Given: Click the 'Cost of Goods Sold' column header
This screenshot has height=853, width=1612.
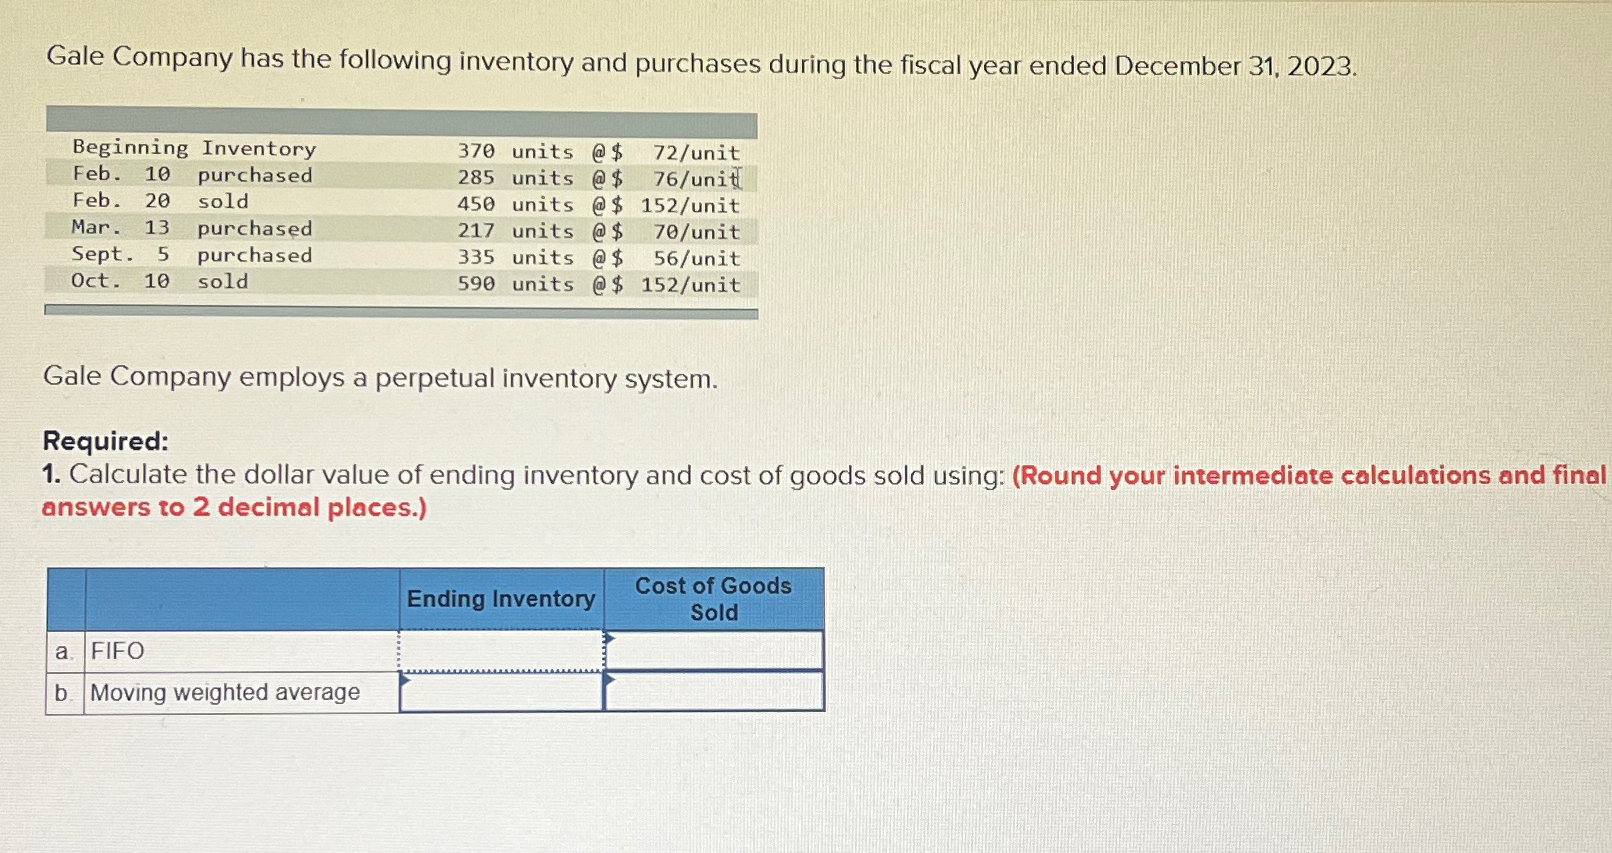Looking at the screenshot, I should click(x=712, y=598).
